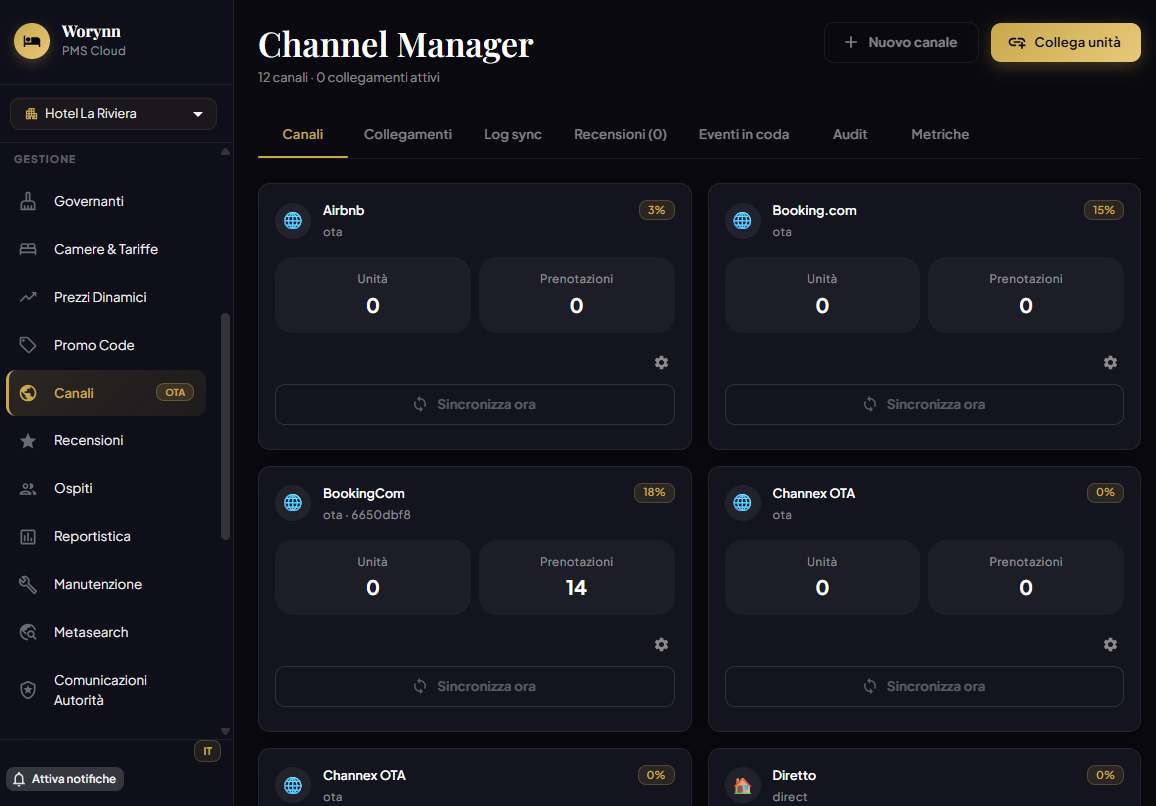Click Attiva notifiche button
The width and height of the screenshot is (1156, 806).
65,779
